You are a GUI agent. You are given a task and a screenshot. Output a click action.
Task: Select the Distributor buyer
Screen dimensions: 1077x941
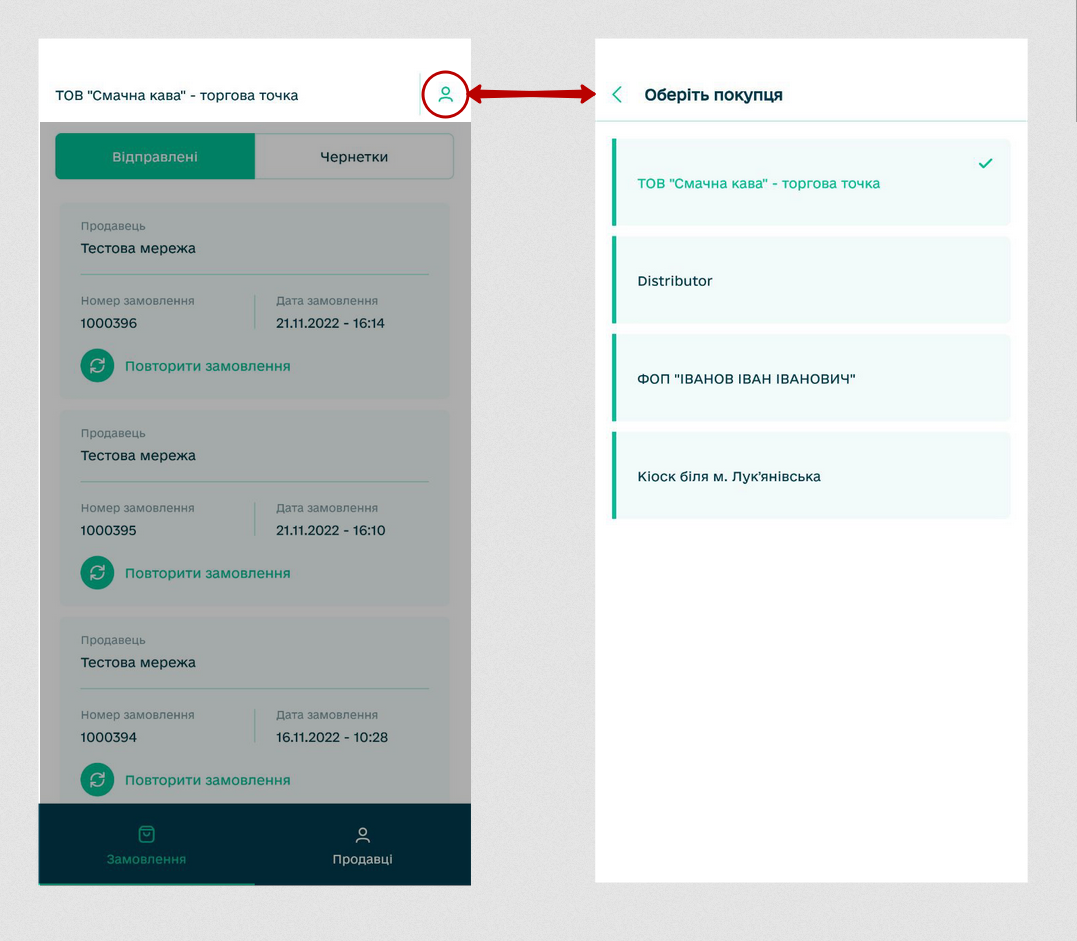coord(811,280)
